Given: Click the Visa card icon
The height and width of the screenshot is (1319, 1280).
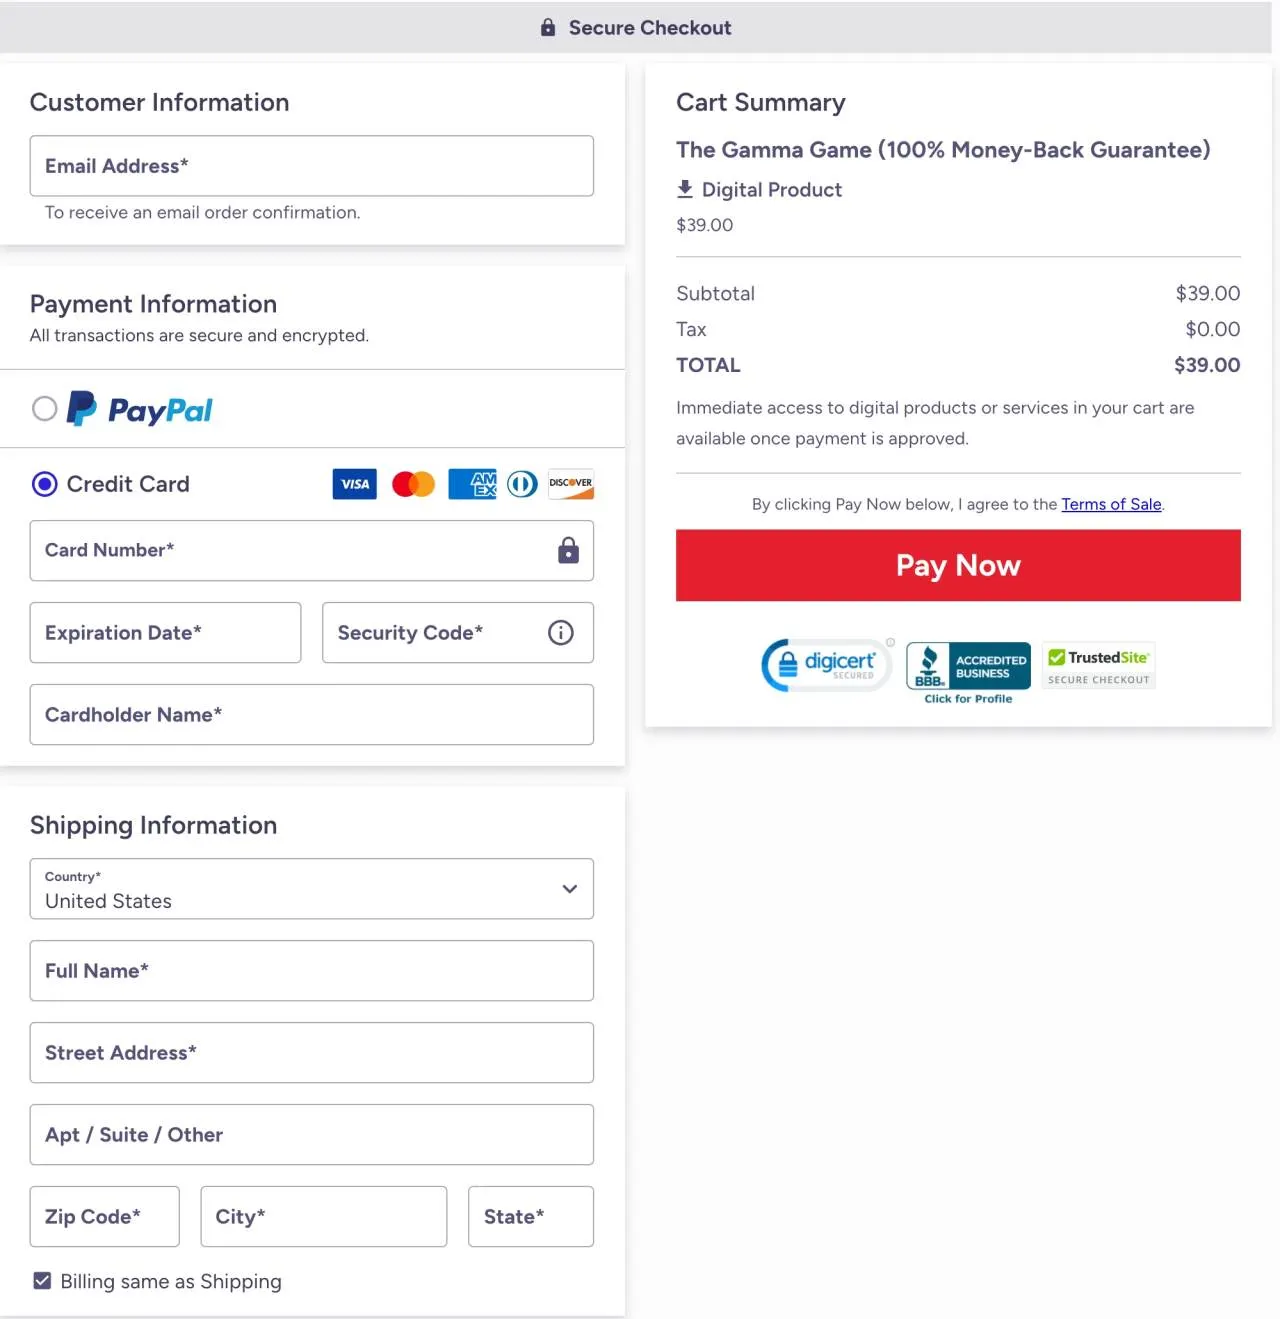Looking at the screenshot, I should (x=354, y=484).
